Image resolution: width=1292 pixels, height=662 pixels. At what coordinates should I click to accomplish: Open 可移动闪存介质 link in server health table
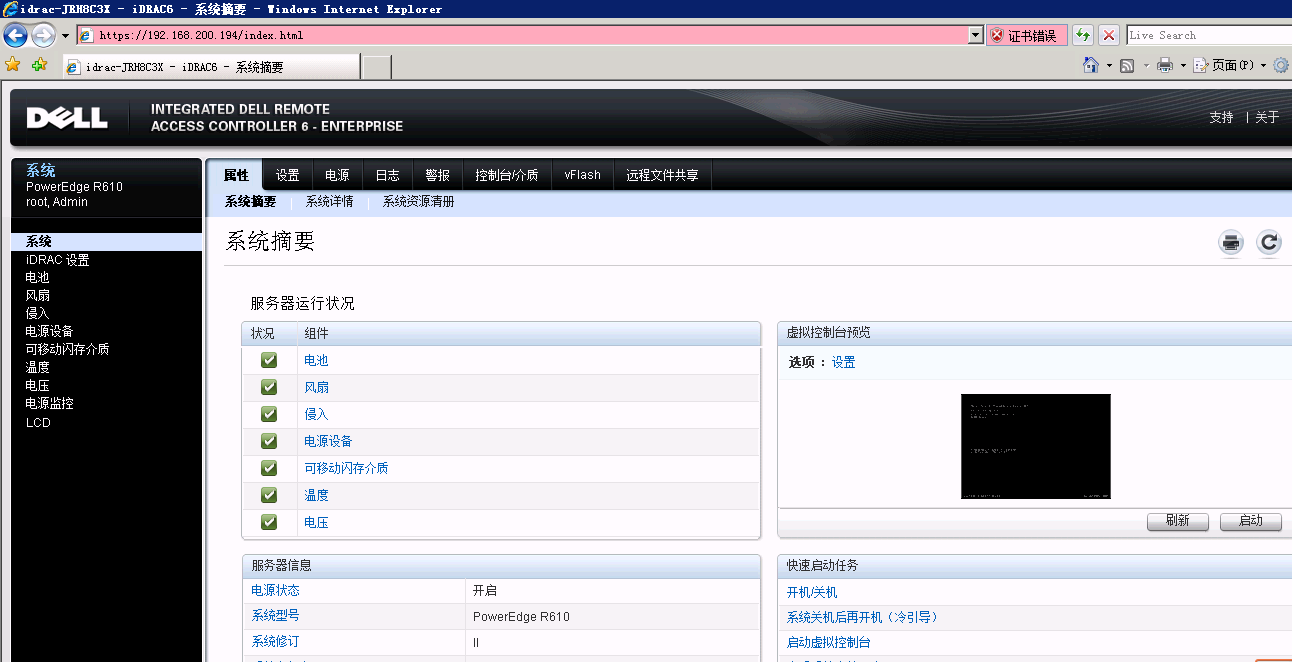click(x=346, y=469)
